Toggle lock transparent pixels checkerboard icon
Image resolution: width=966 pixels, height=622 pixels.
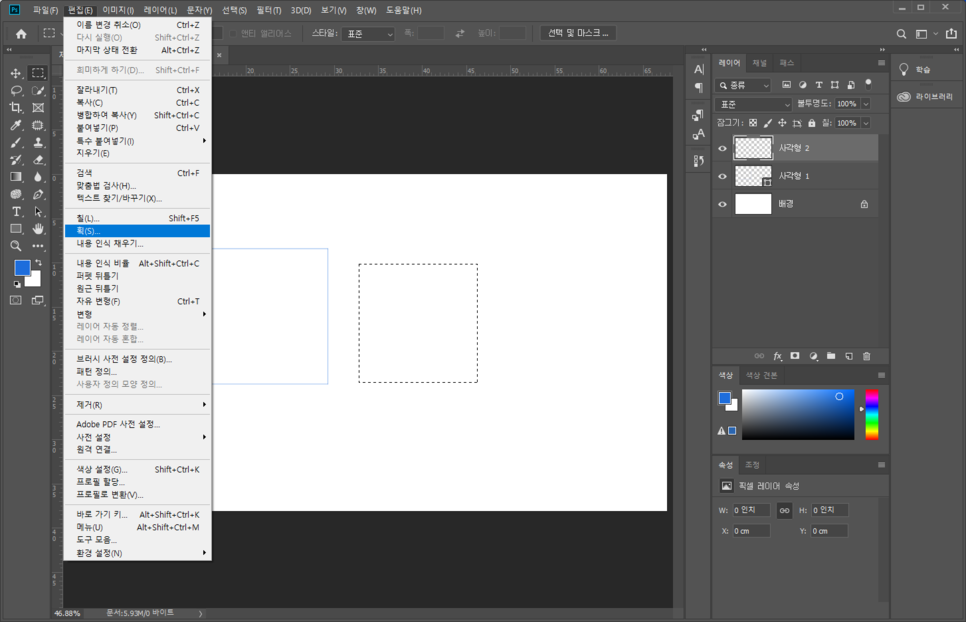[753, 123]
